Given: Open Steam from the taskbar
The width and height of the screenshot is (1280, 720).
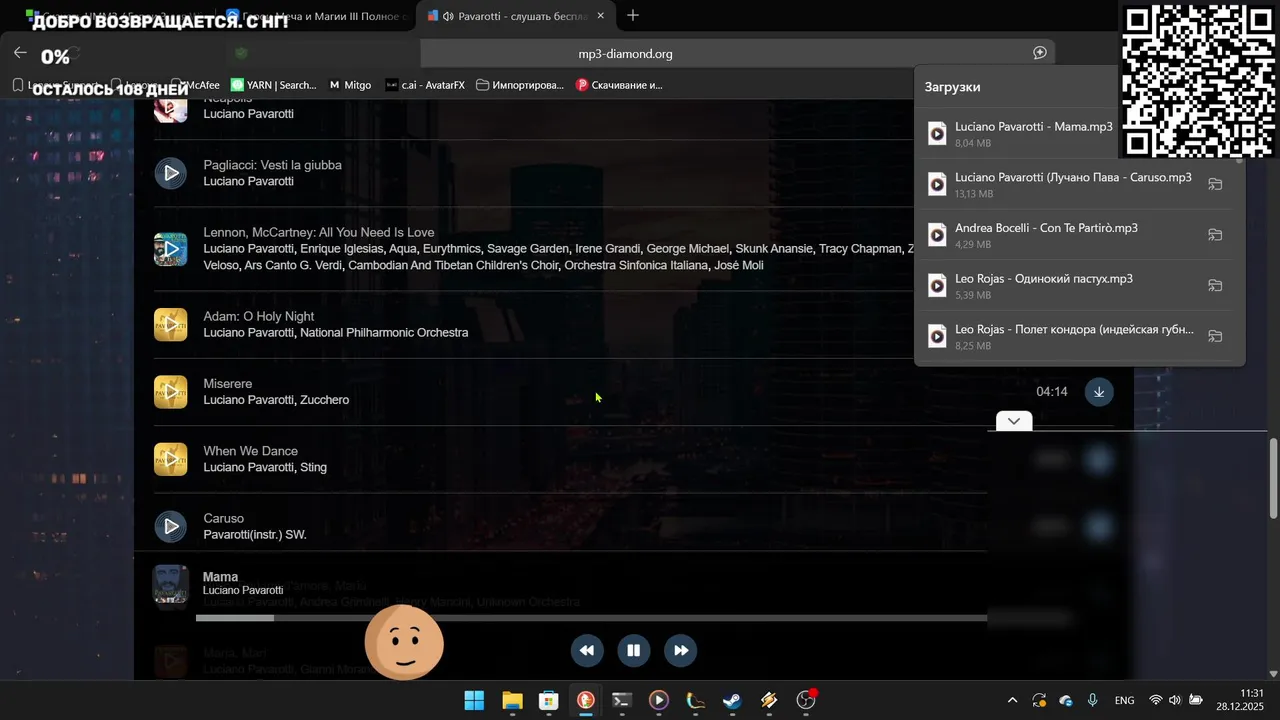Looking at the screenshot, I should pyautogui.click(x=732, y=700).
